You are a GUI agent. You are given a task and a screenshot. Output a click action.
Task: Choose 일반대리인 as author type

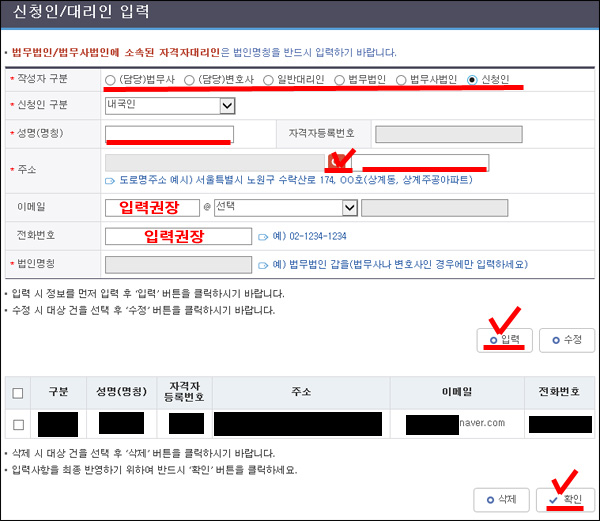pos(268,80)
